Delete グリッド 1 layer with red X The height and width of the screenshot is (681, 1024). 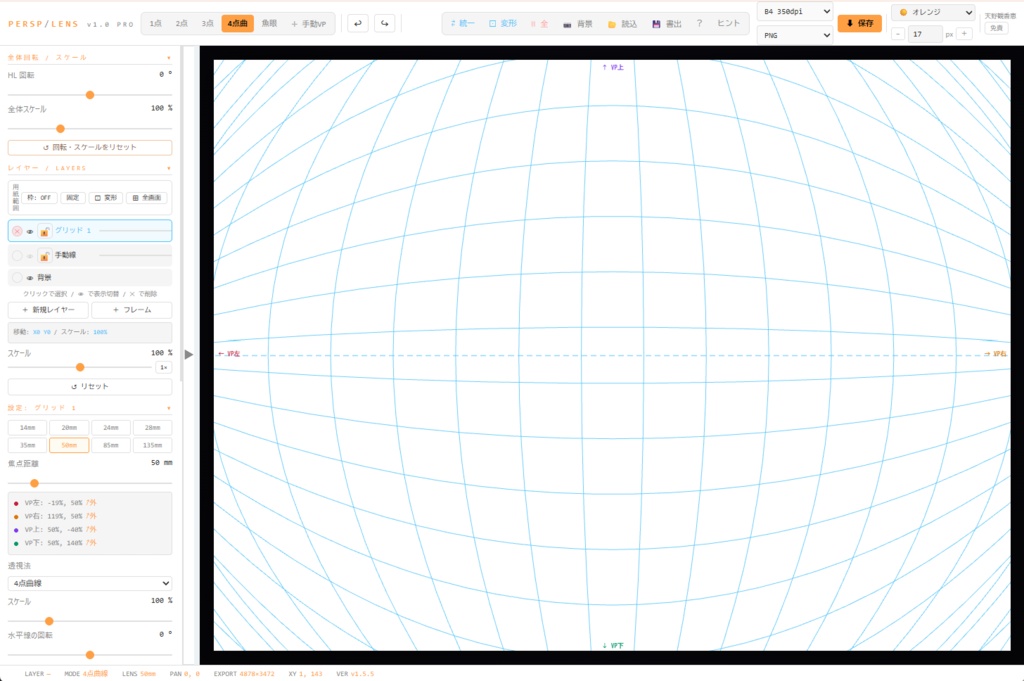[18, 231]
